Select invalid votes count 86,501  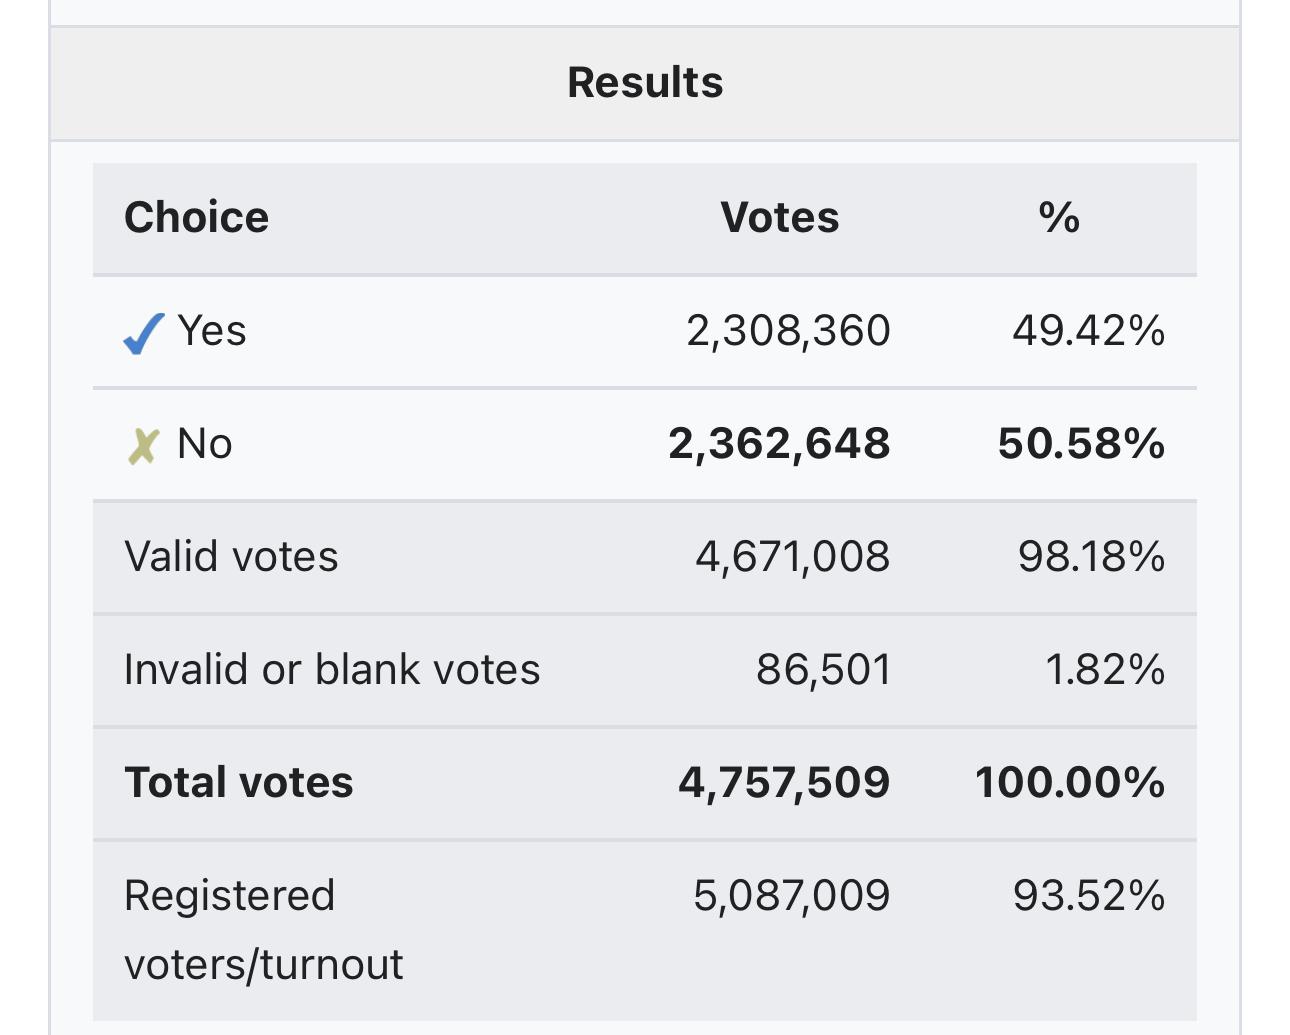(823, 670)
